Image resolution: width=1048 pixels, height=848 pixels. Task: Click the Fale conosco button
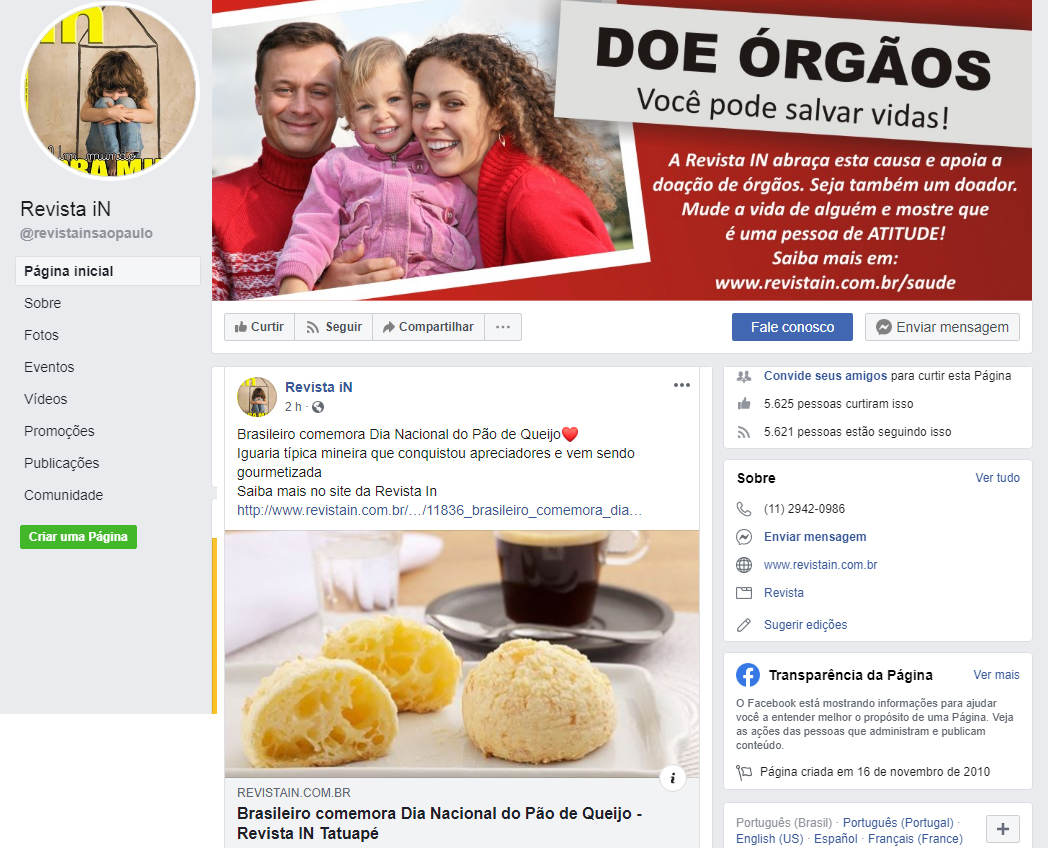pyautogui.click(x=792, y=327)
